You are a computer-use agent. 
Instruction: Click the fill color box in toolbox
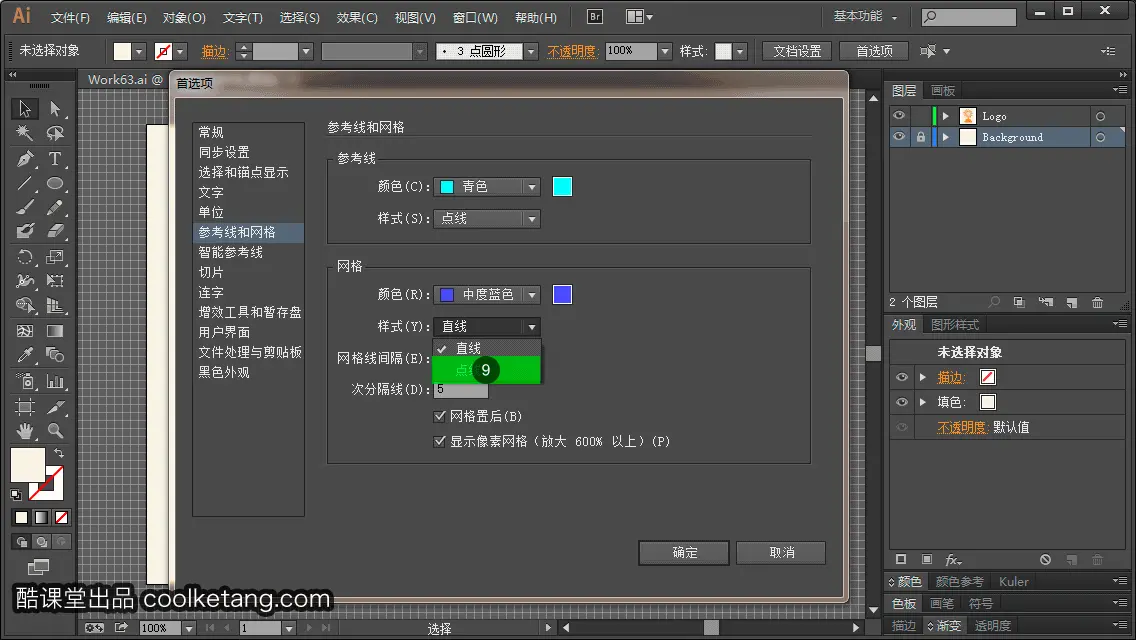(x=28, y=465)
